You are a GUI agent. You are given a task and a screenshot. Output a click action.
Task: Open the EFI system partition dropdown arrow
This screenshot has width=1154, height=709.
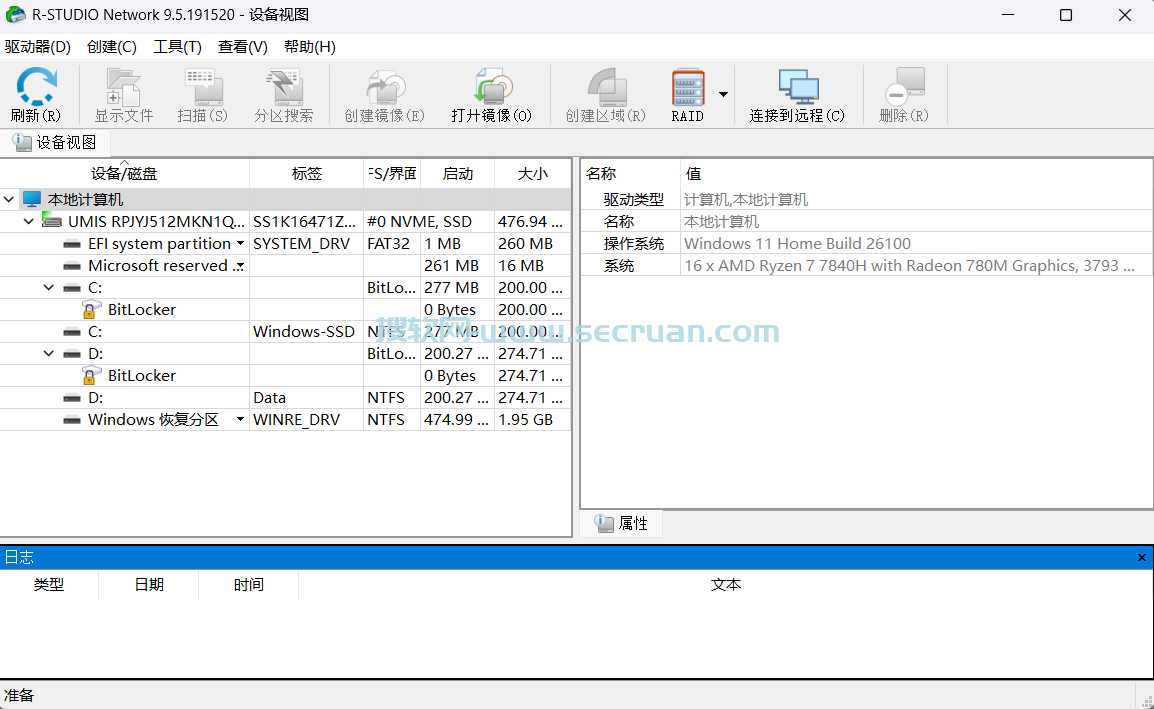pos(240,244)
